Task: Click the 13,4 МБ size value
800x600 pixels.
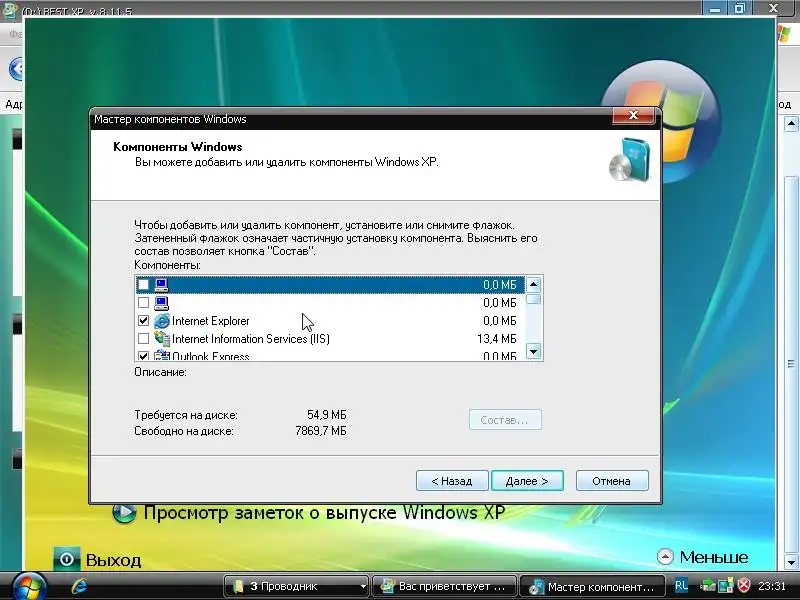Action: pyautogui.click(x=496, y=339)
